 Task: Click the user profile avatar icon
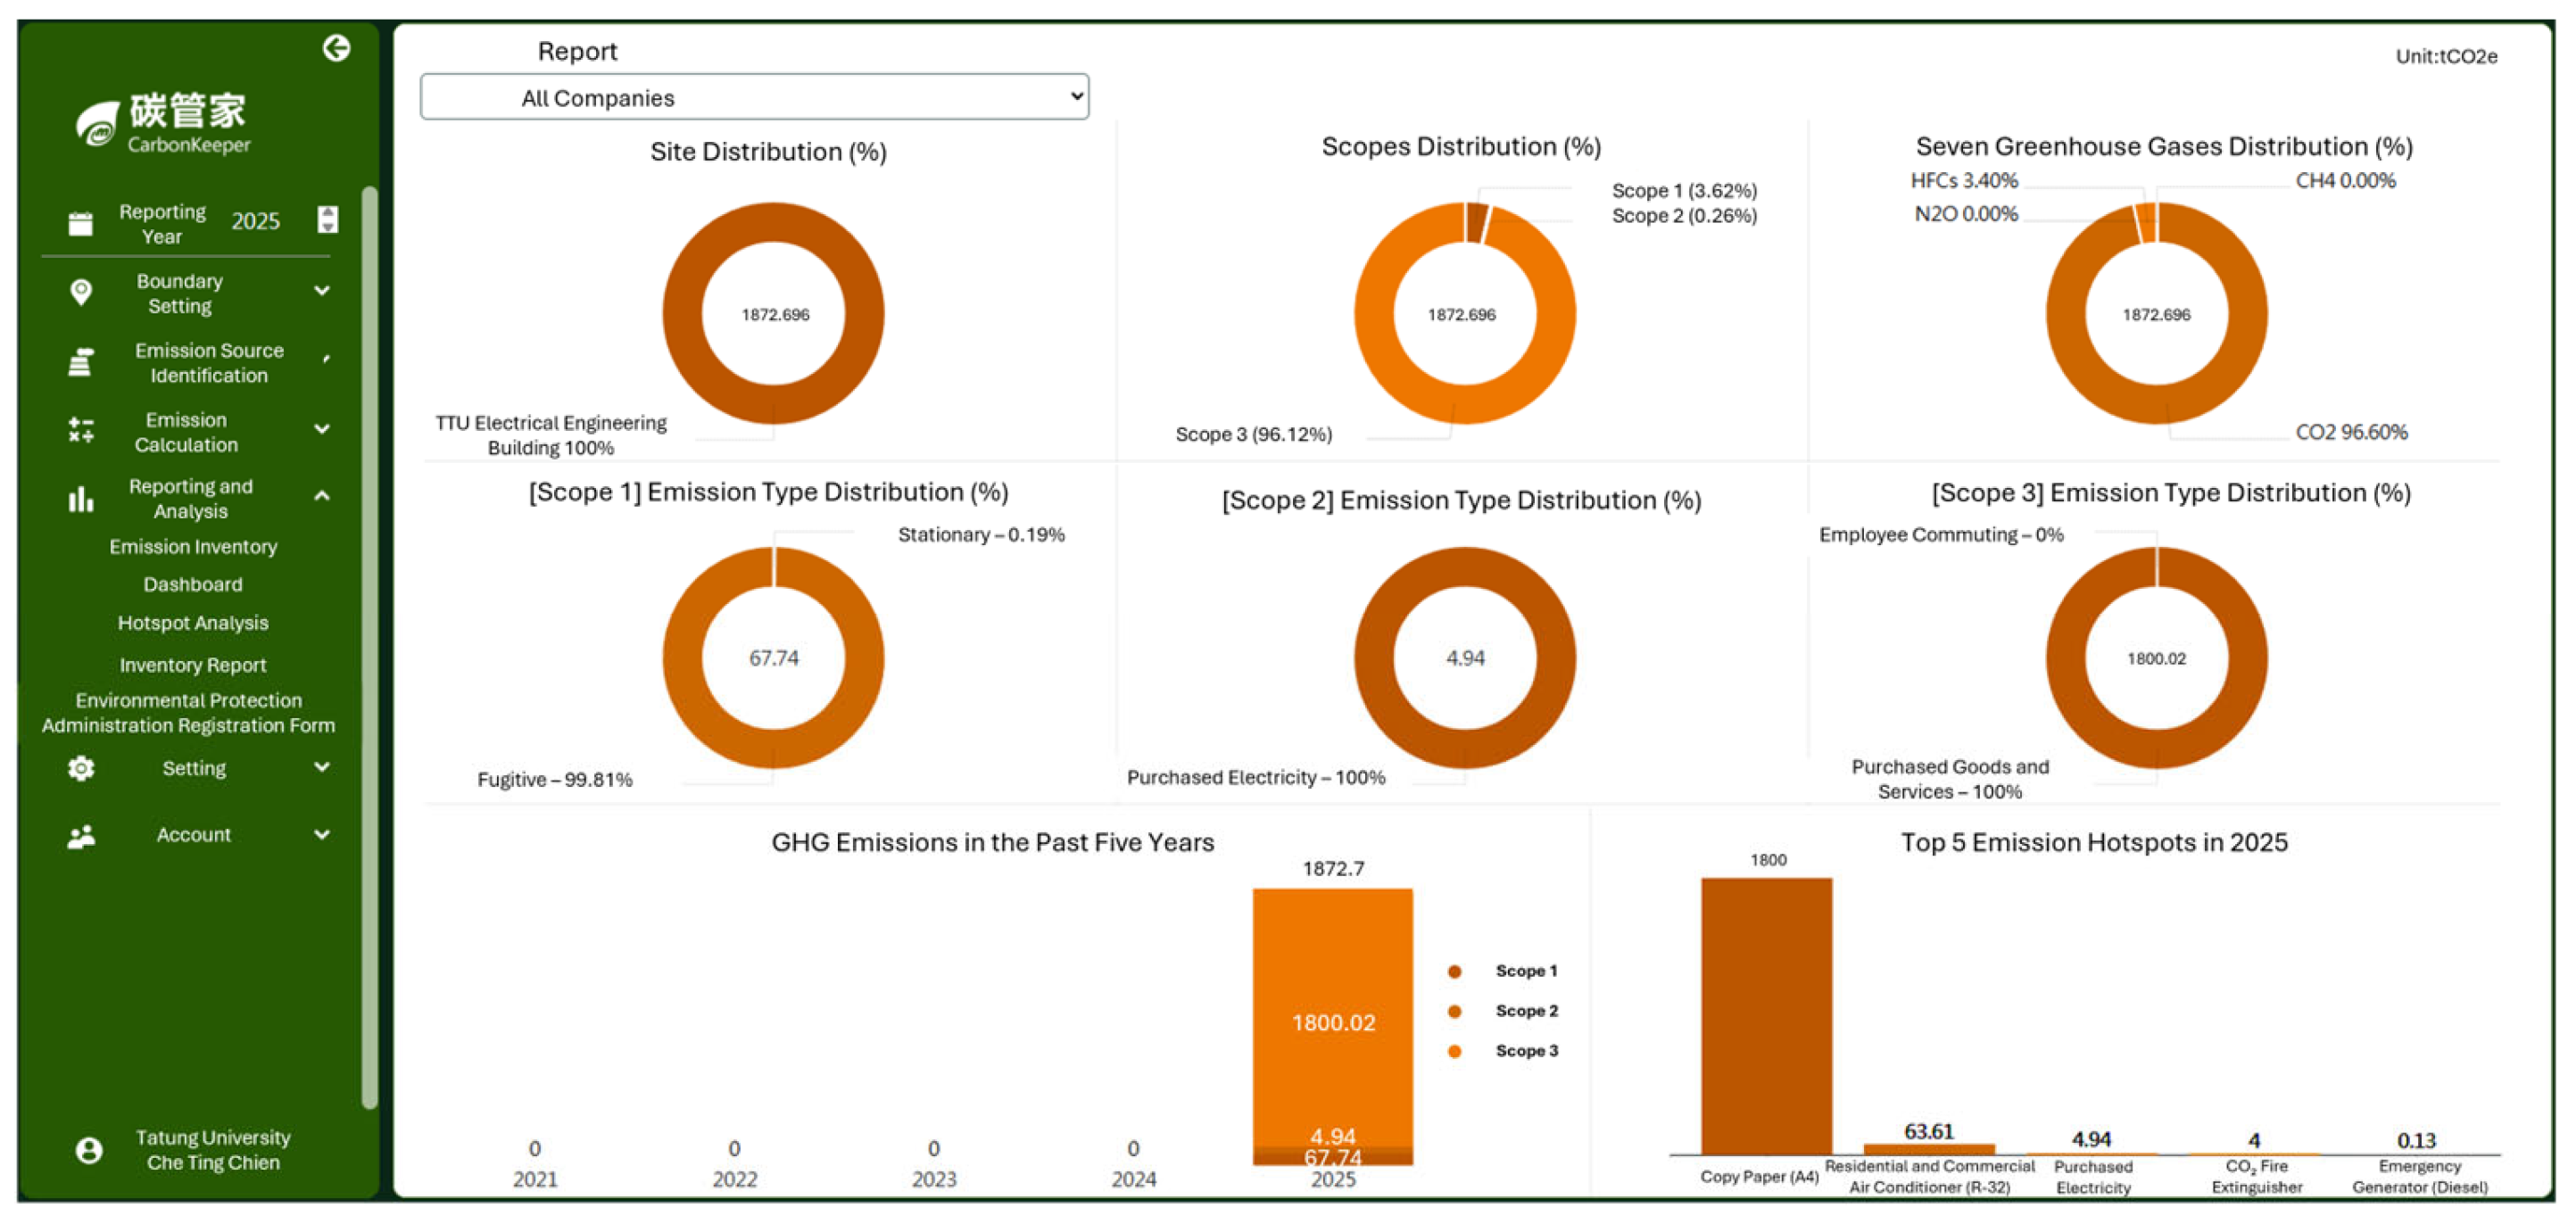click(89, 1150)
